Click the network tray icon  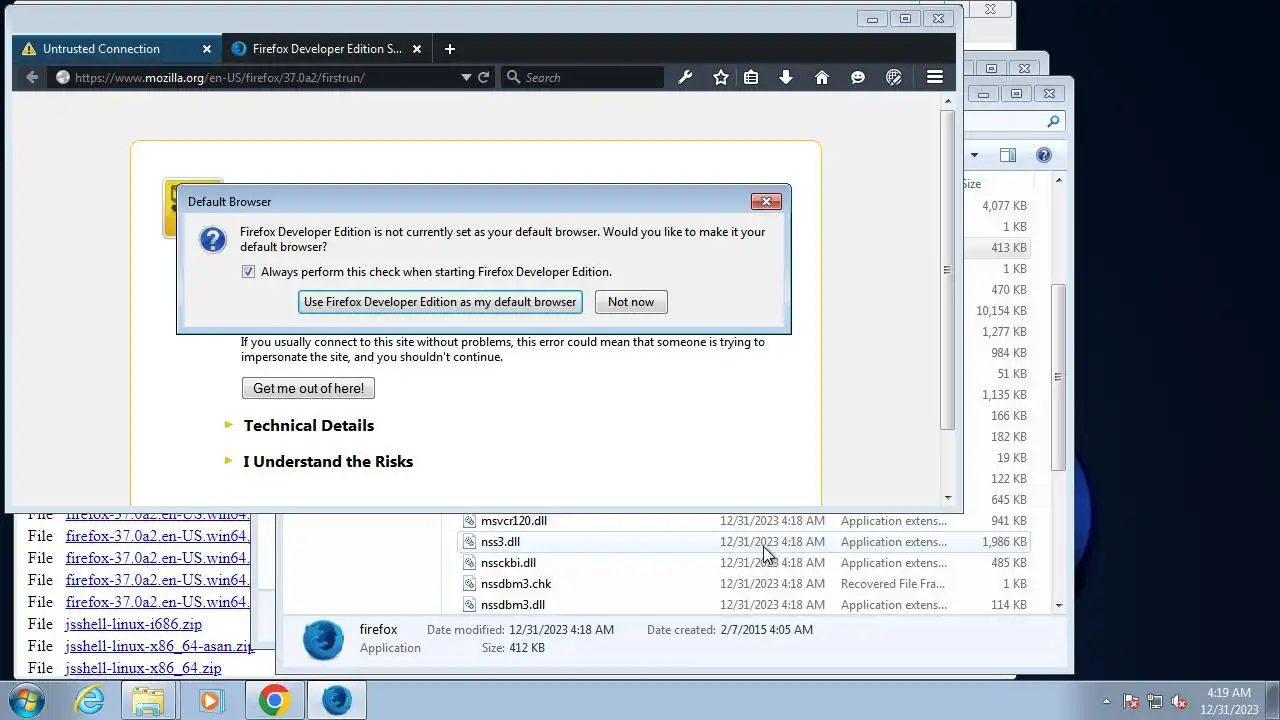[1155, 702]
